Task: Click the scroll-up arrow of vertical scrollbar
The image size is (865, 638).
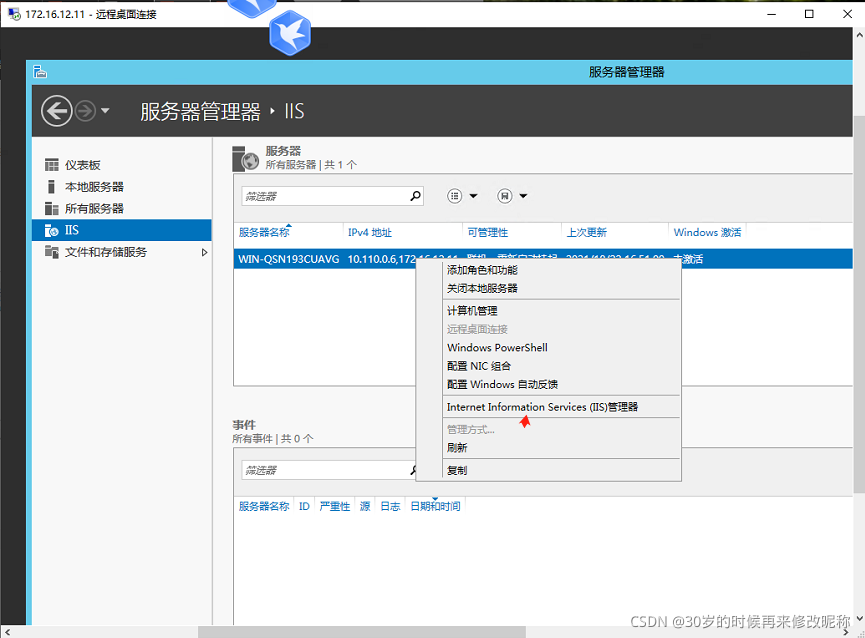Action: tap(859, 35)
